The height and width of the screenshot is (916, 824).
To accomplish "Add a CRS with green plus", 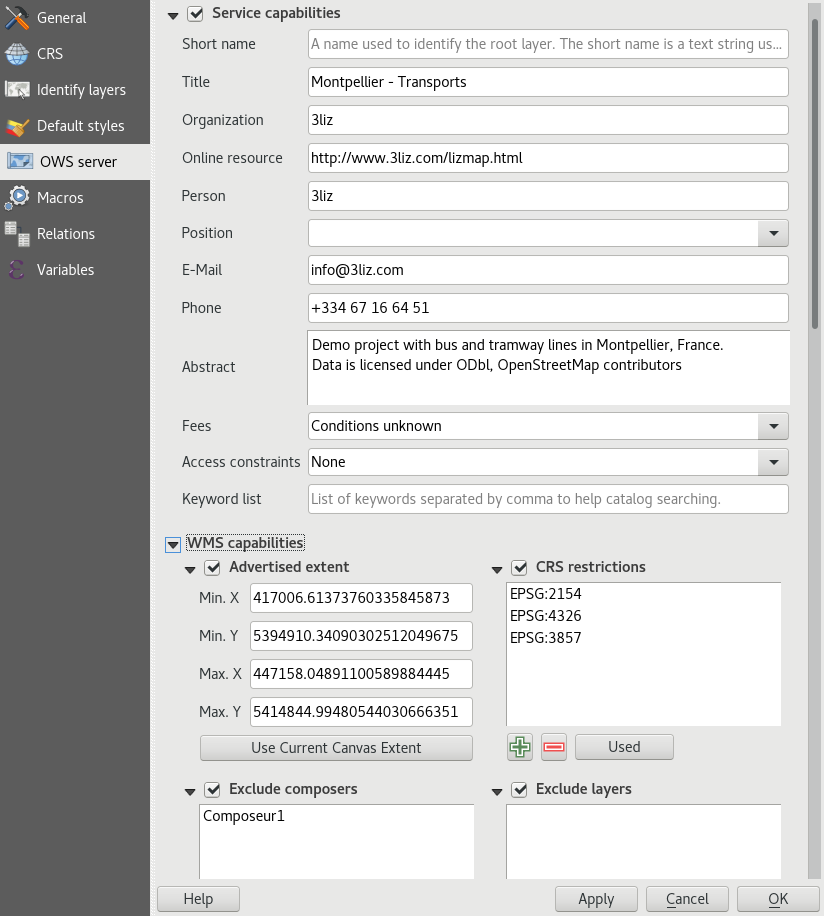I will [x=520, y=747].
